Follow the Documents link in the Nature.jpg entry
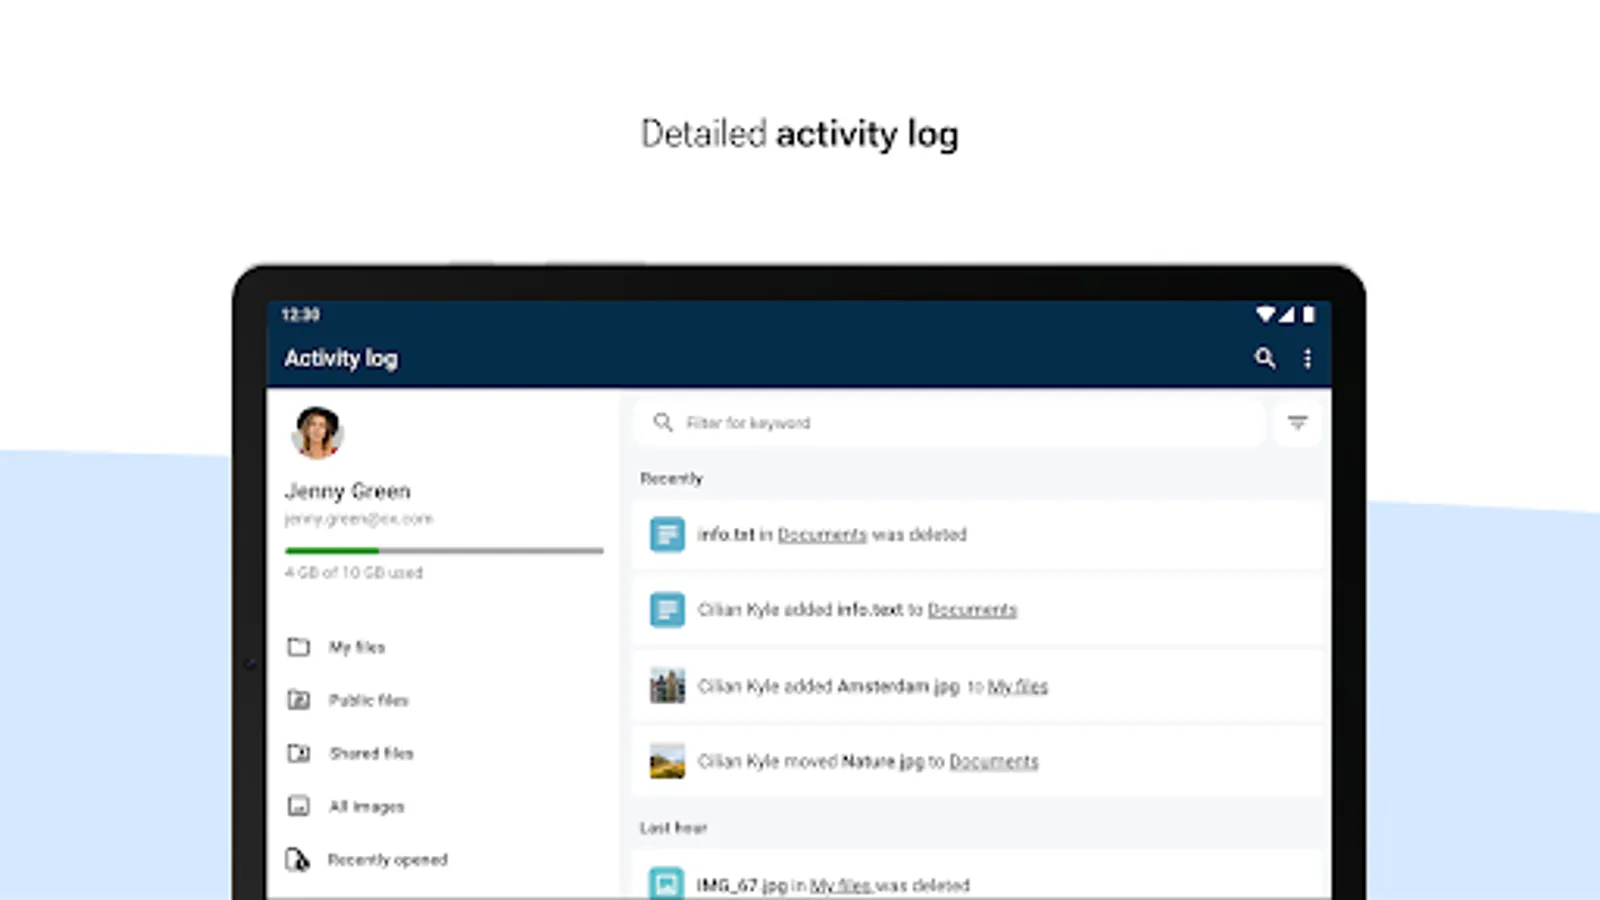Image resolution: width=1600 pixels, height=900 pixels. pyautogui.click(x=994, y=762)
